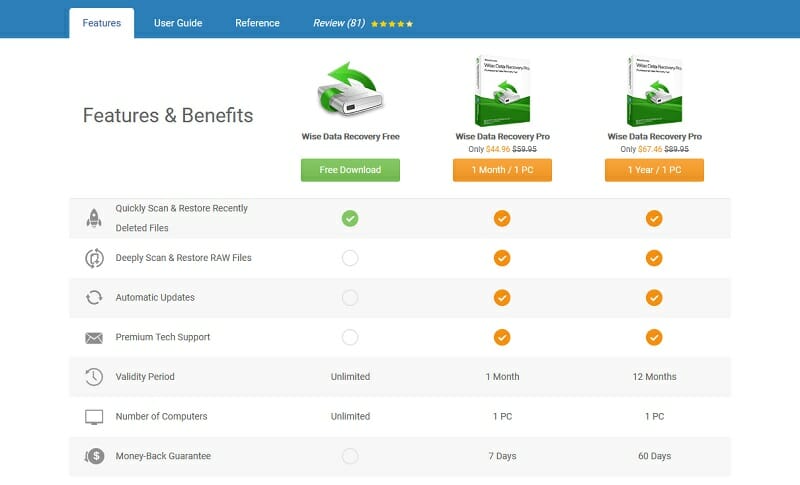Click 1 Year Pro checkmark for Tech Support

654,337
